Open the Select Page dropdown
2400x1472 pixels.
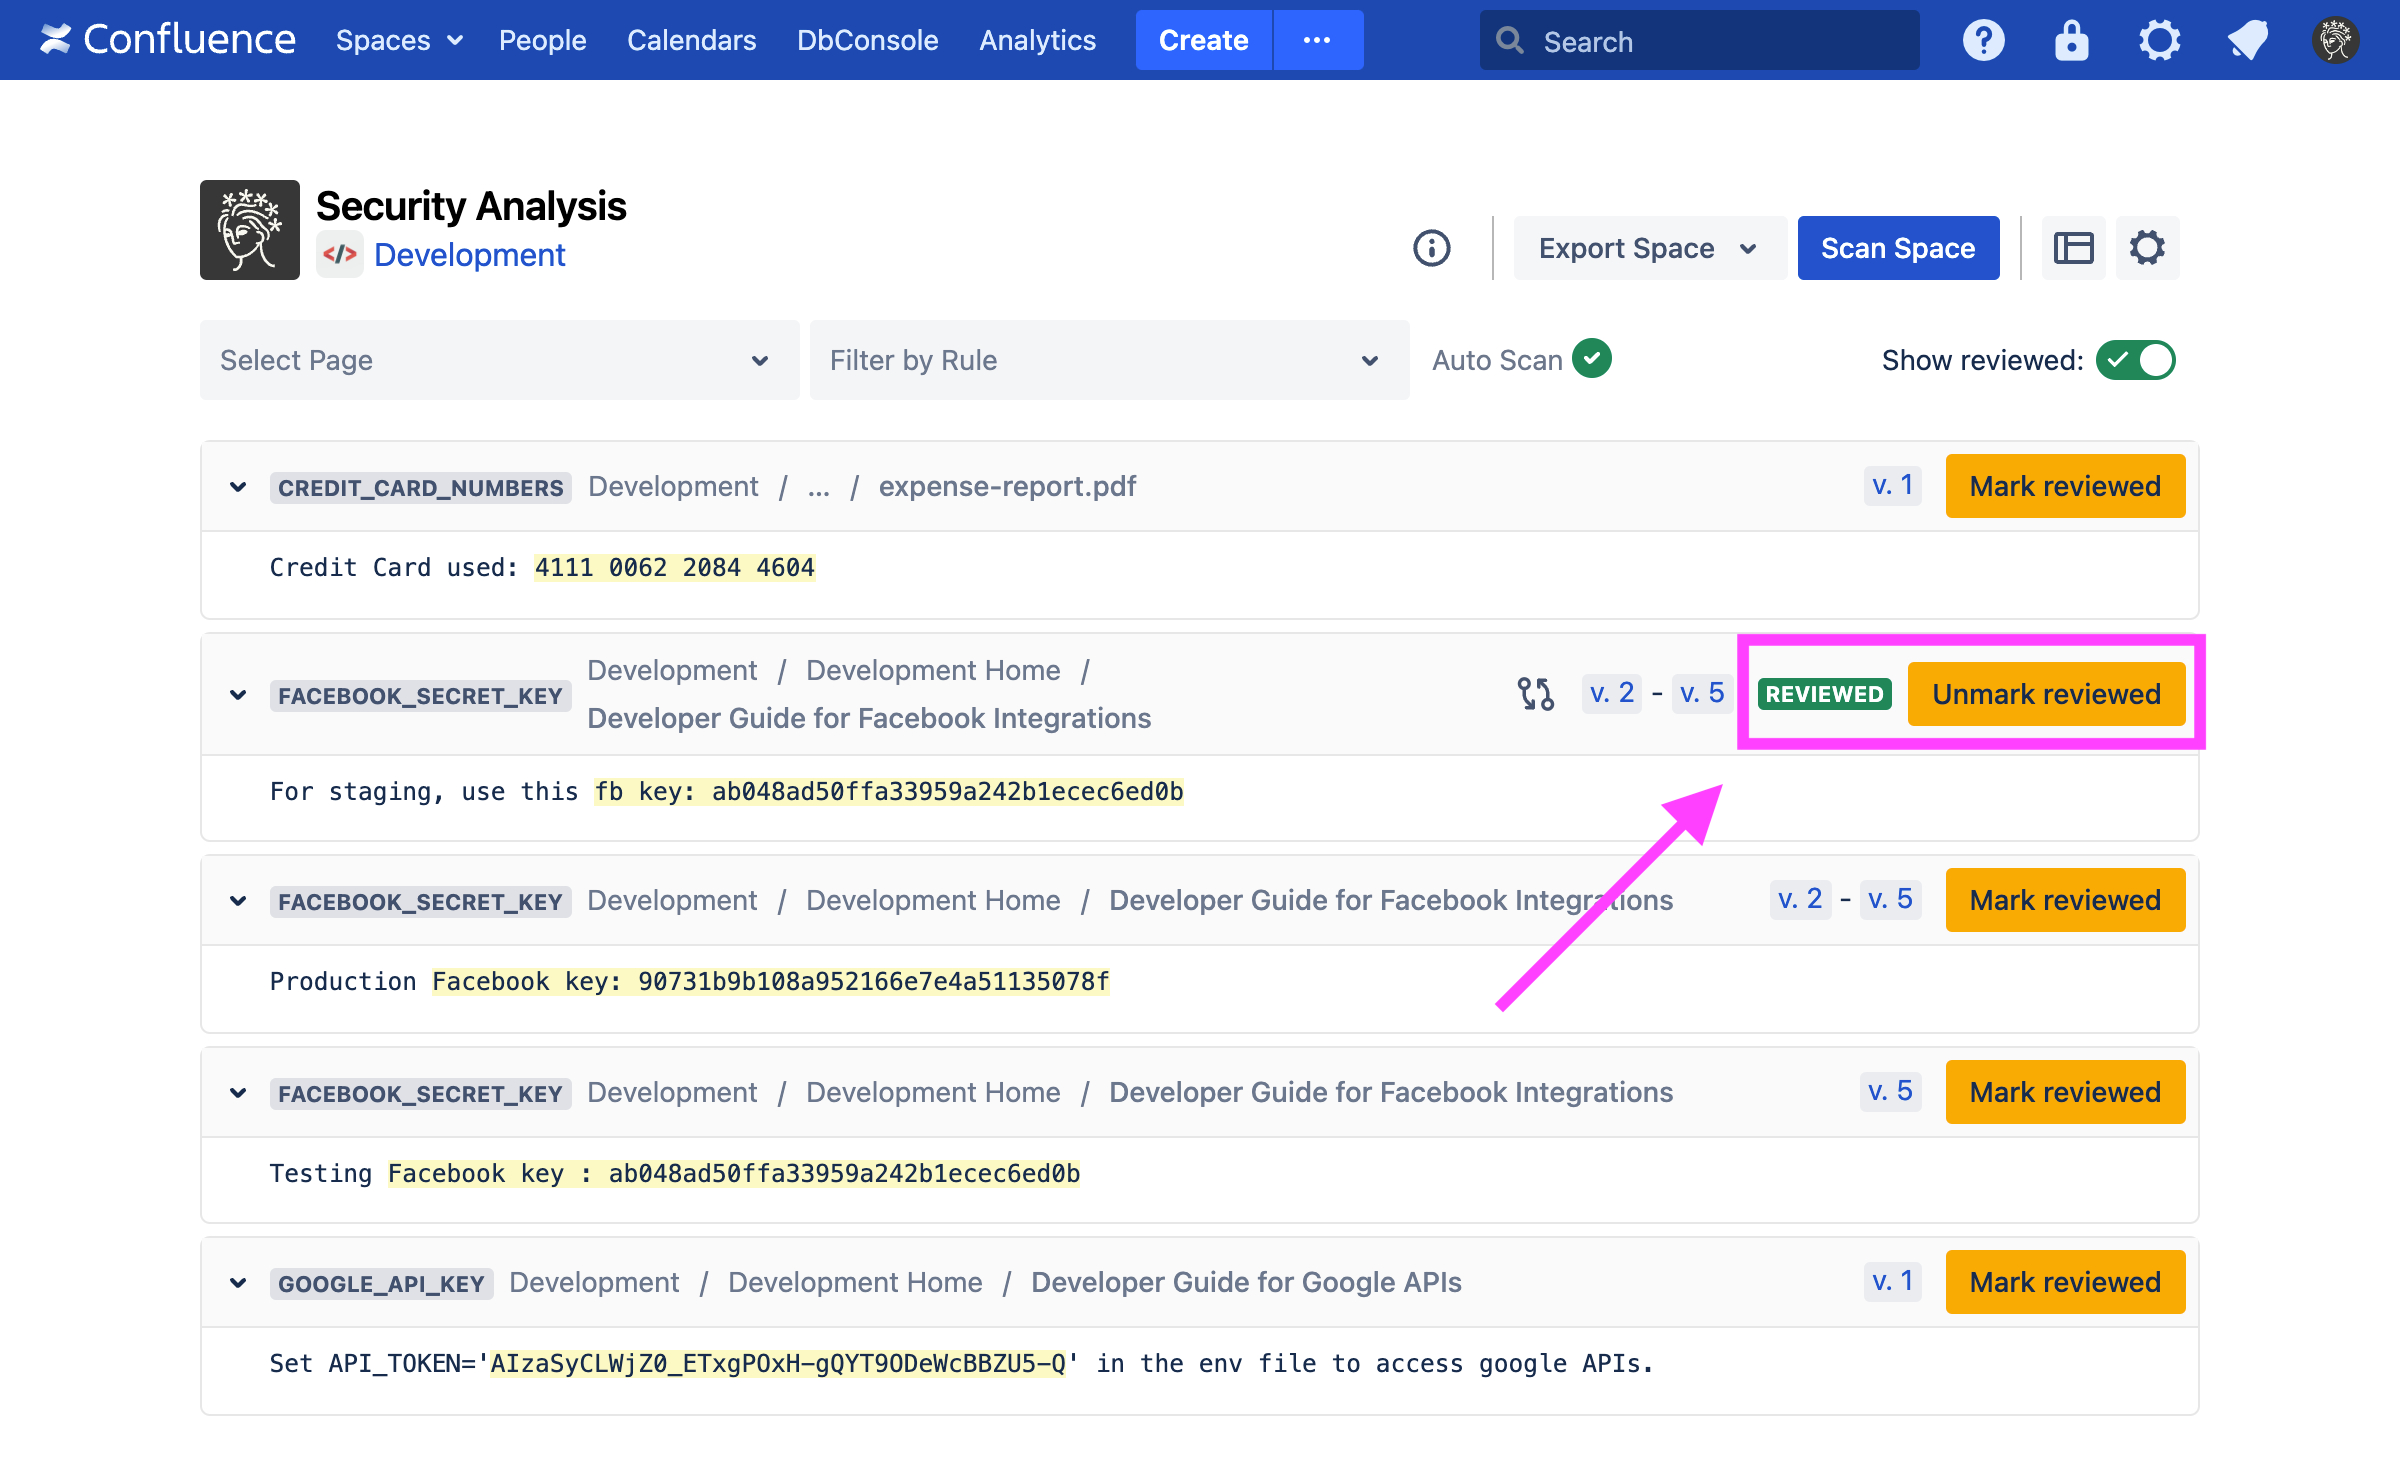(x=499, y=360)
